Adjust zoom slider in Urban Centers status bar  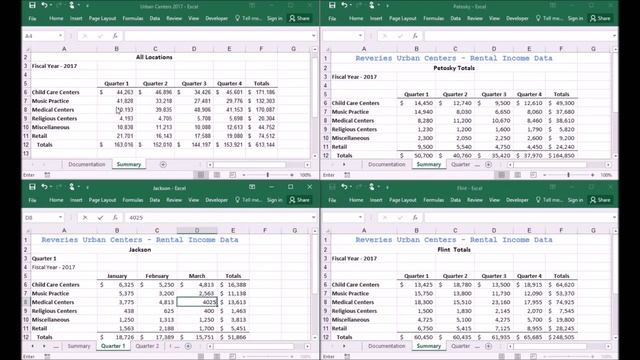click(268, 175)
